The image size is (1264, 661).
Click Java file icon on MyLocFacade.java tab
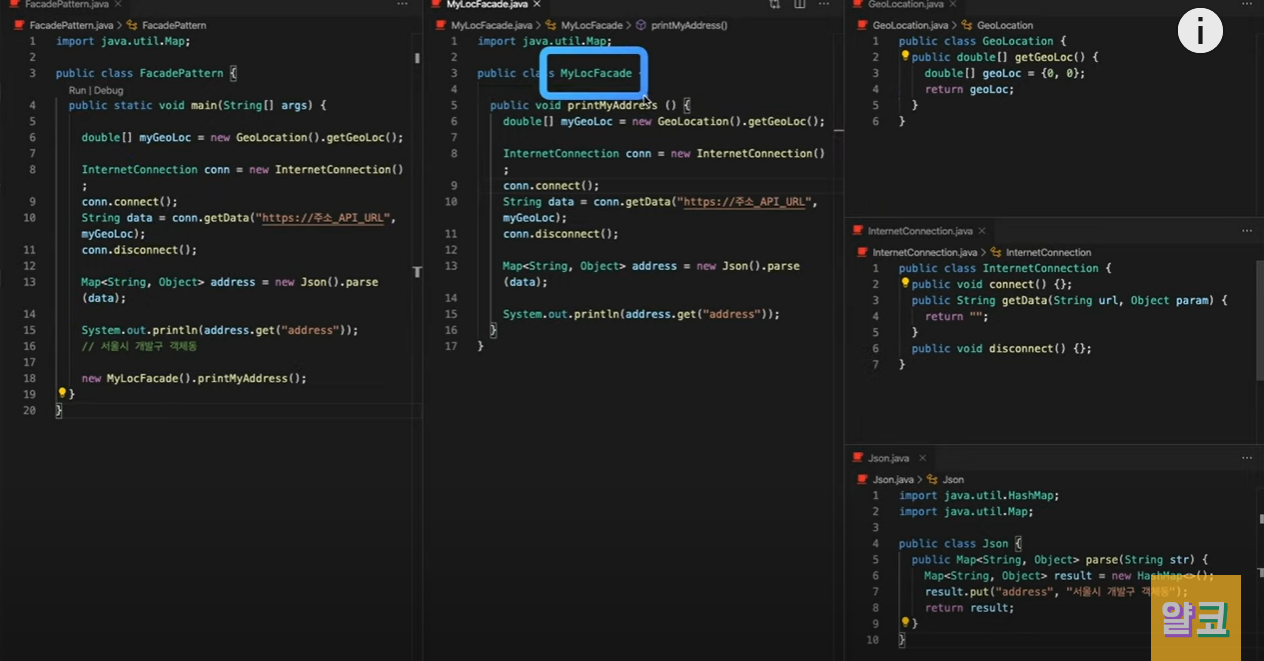tap(437, 5)
